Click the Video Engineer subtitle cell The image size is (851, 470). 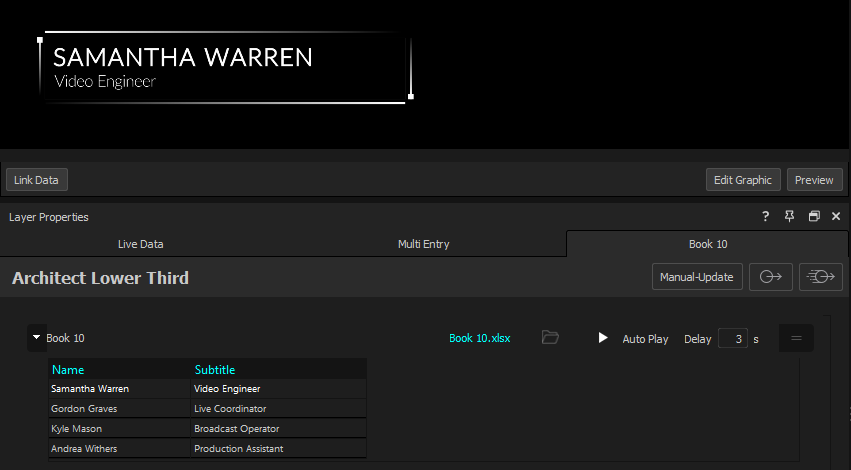point(279,389)
